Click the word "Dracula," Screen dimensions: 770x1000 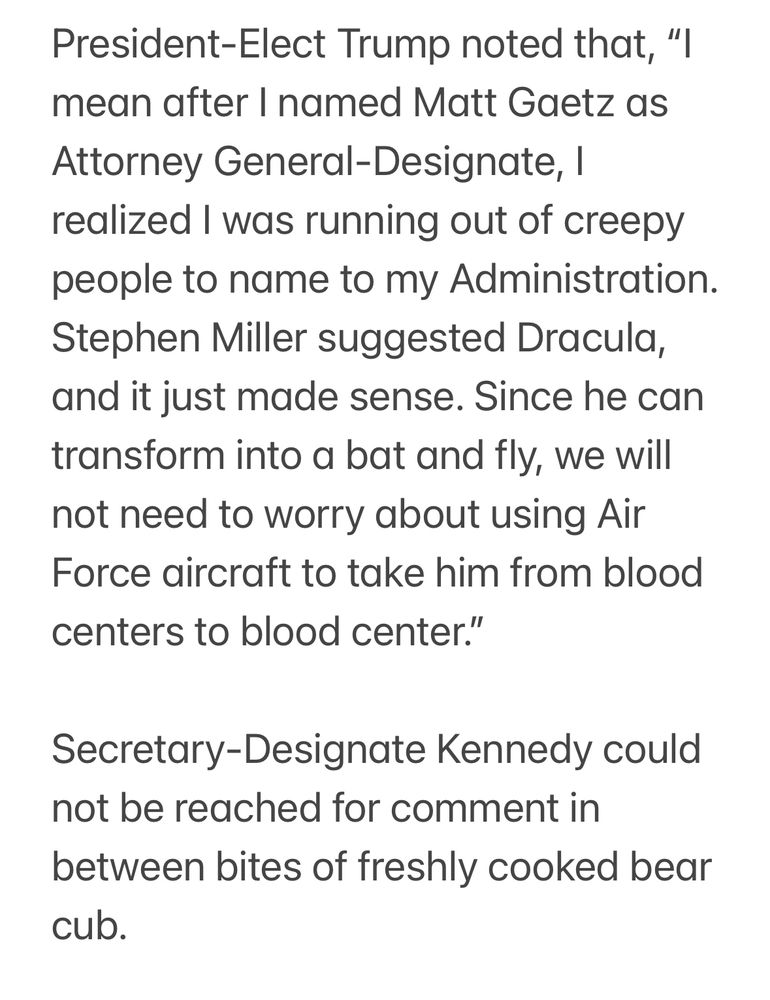[x=591, y=338]
